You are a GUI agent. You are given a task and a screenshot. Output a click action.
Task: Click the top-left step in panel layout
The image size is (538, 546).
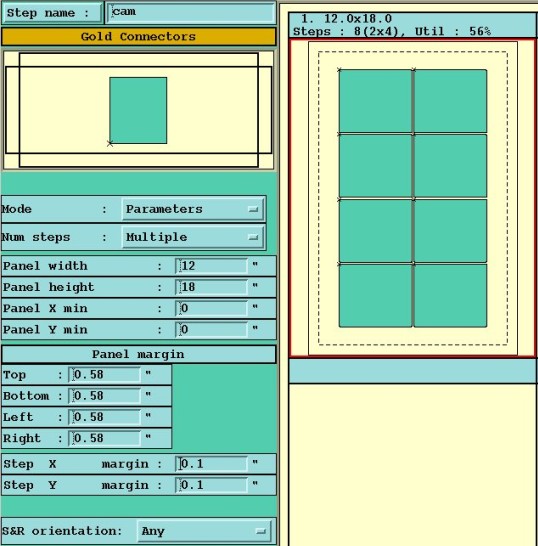point(375,101)
